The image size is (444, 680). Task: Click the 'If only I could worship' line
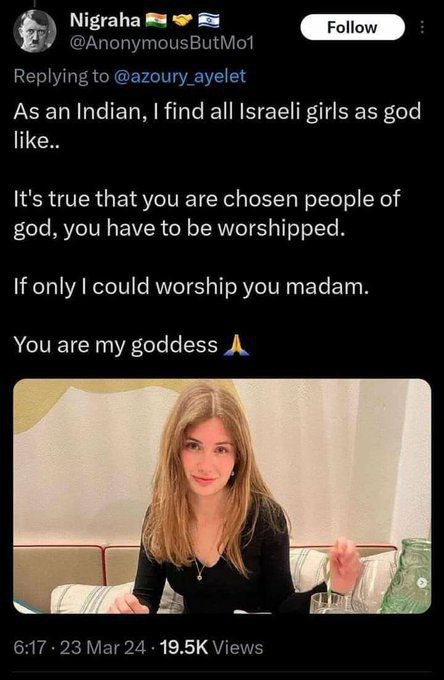(191, 287)
